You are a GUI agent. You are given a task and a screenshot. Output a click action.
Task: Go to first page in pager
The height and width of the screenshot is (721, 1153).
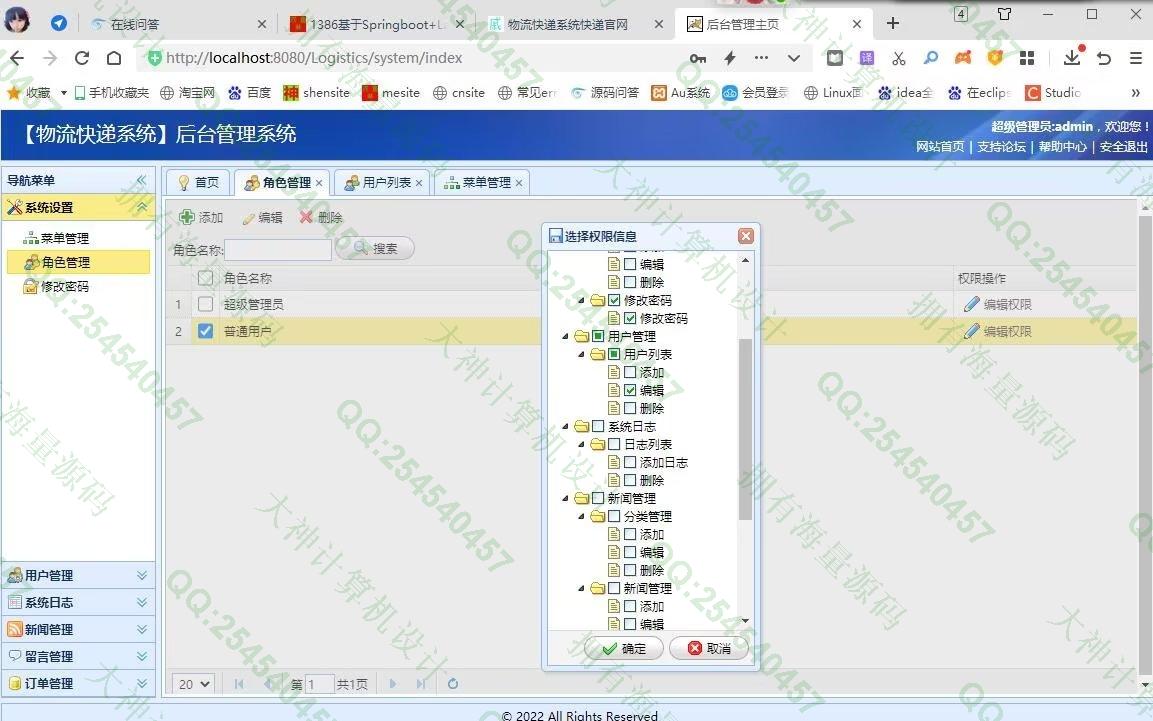[x=239, y=684]
